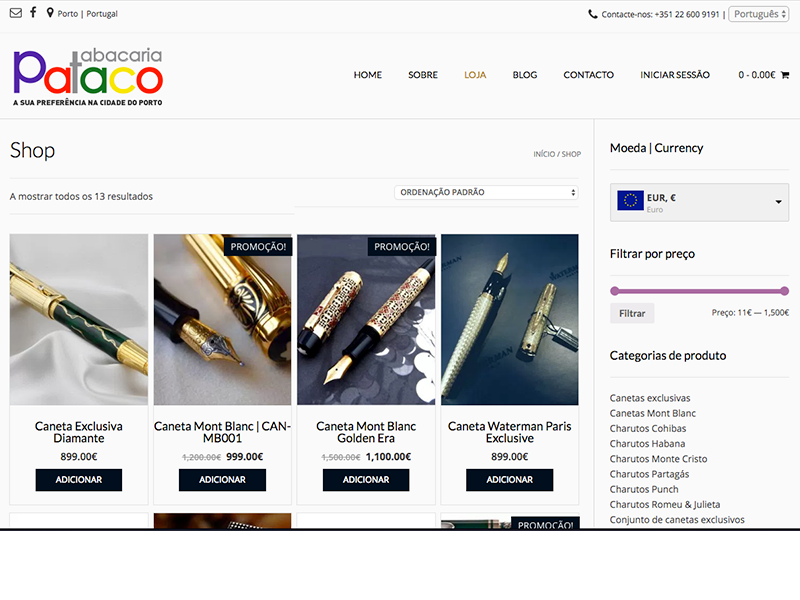Click the Shop page heading
This screenshot has width=800, height=600.
tap(32, 151)
